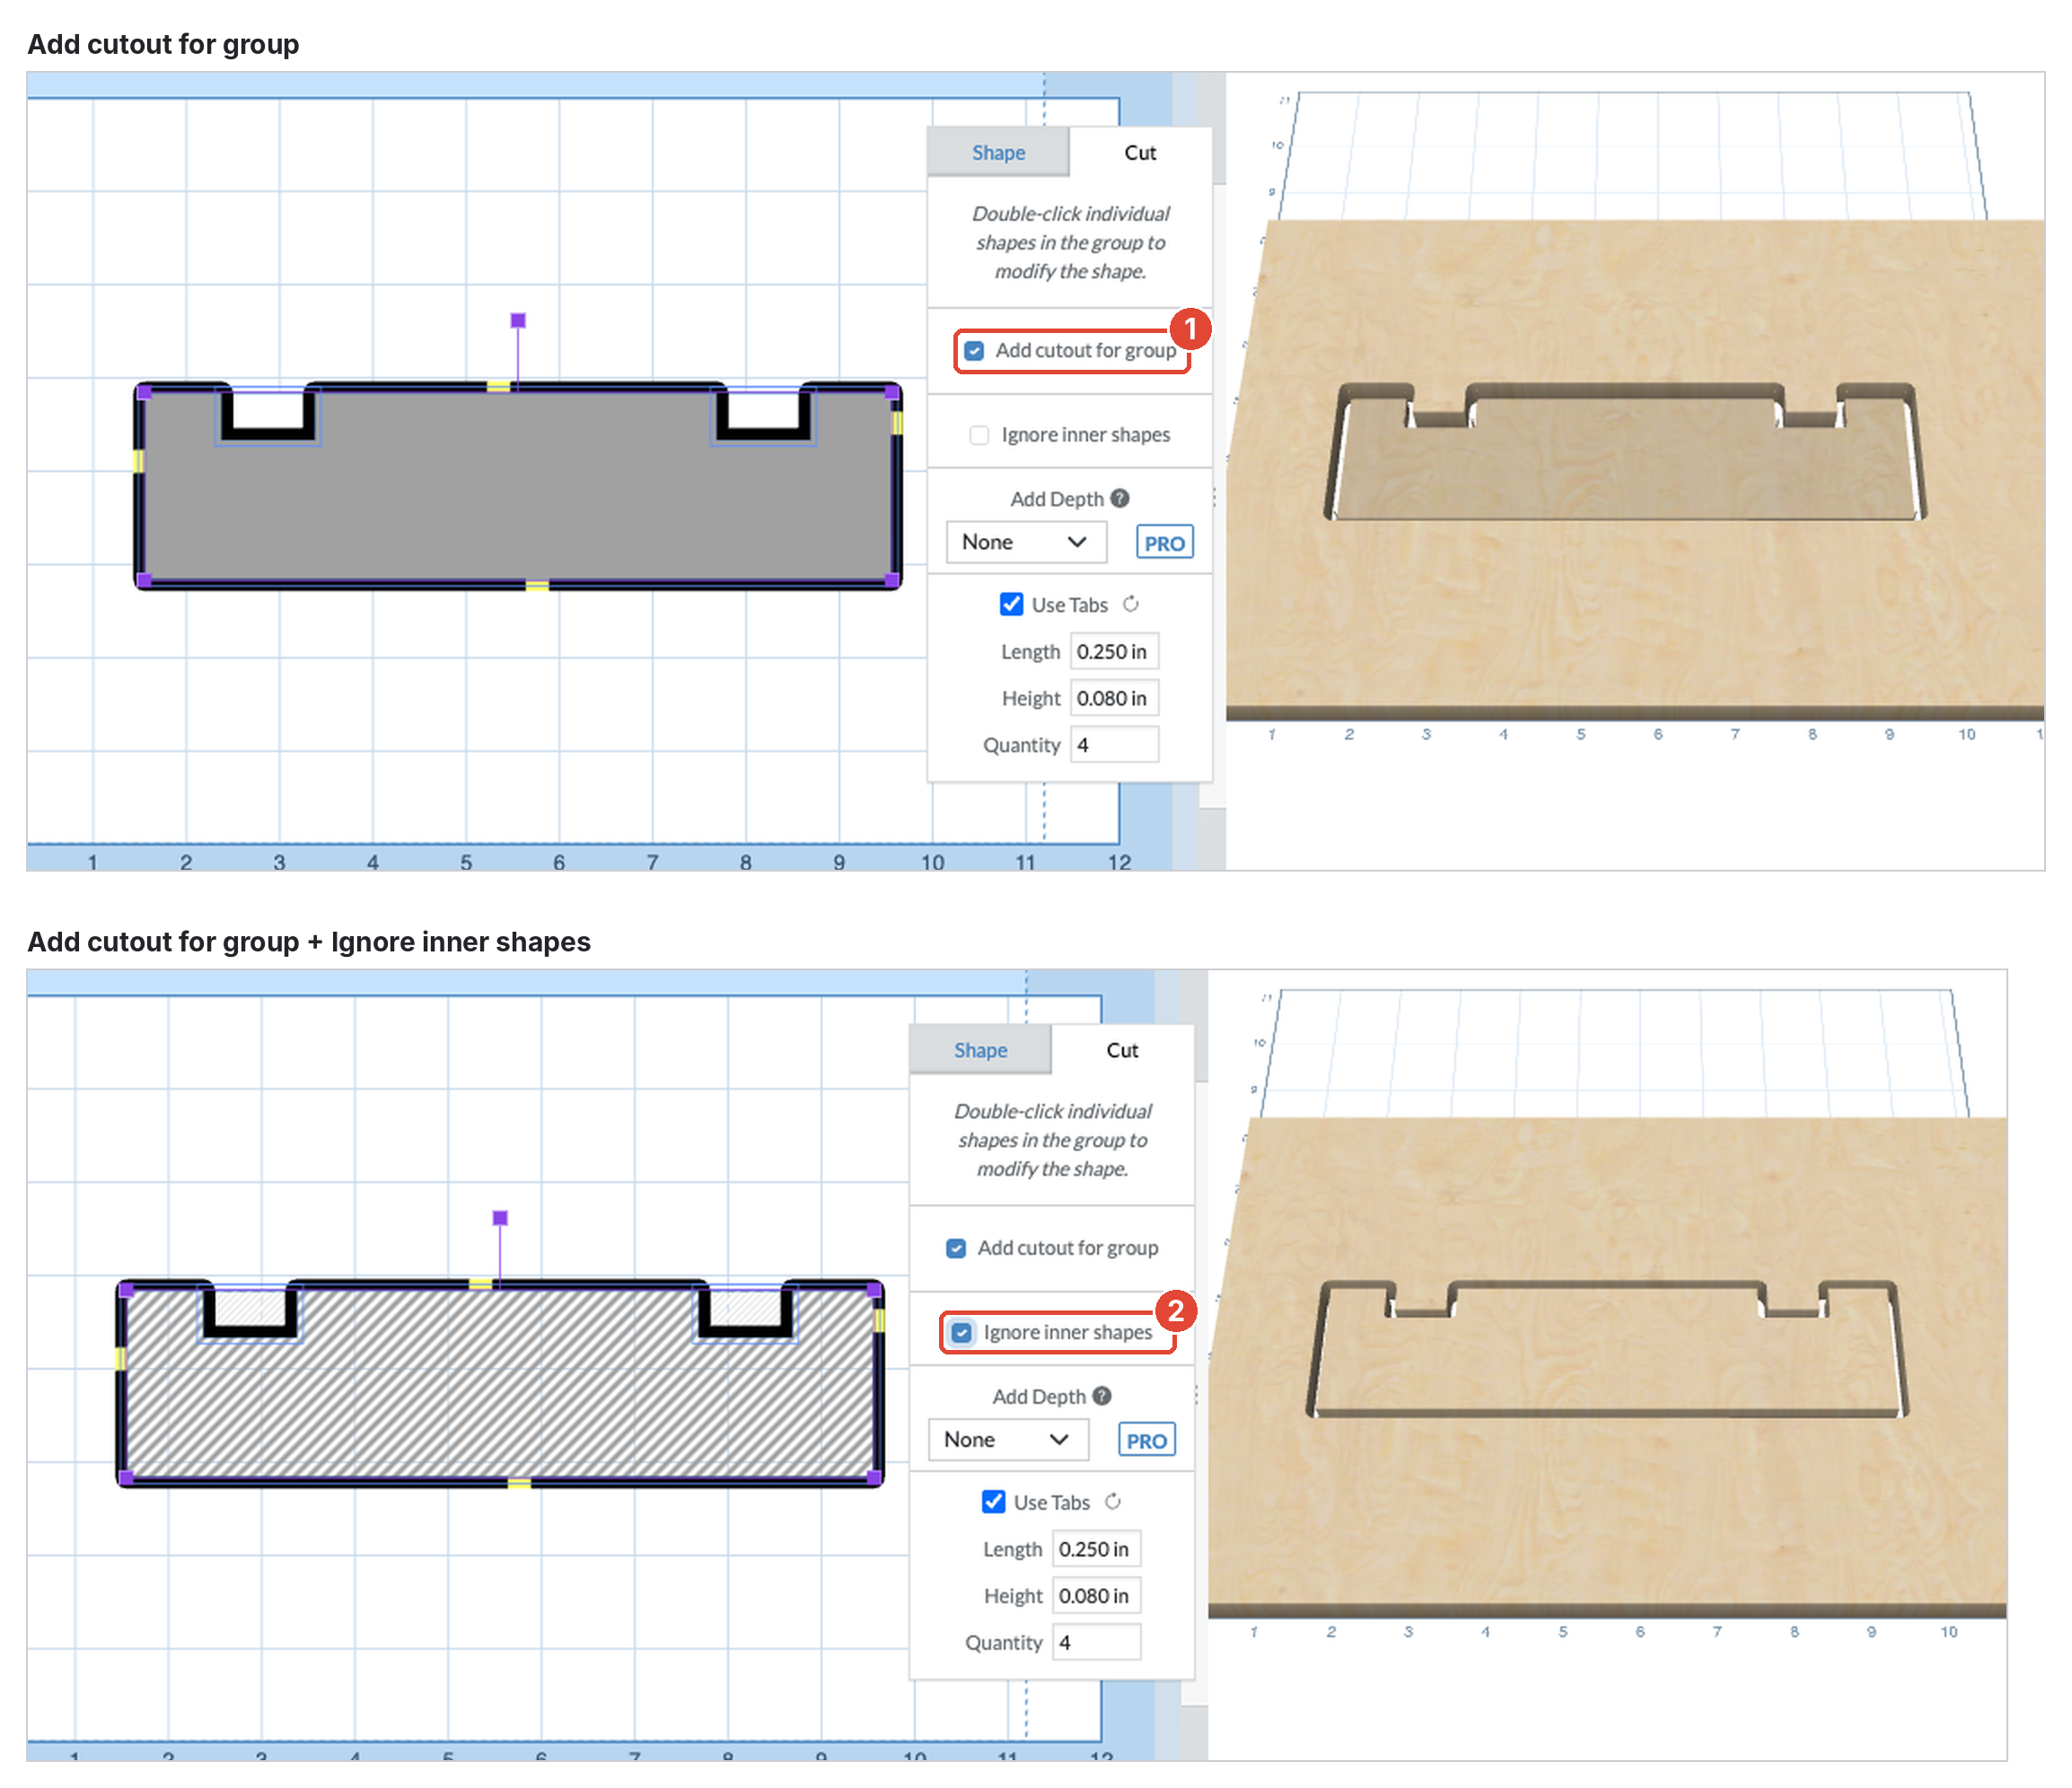Screen dimensions: 2072x1788
Task: Click the bottom-right resize handle of top shape
Action: pos(892,580)
